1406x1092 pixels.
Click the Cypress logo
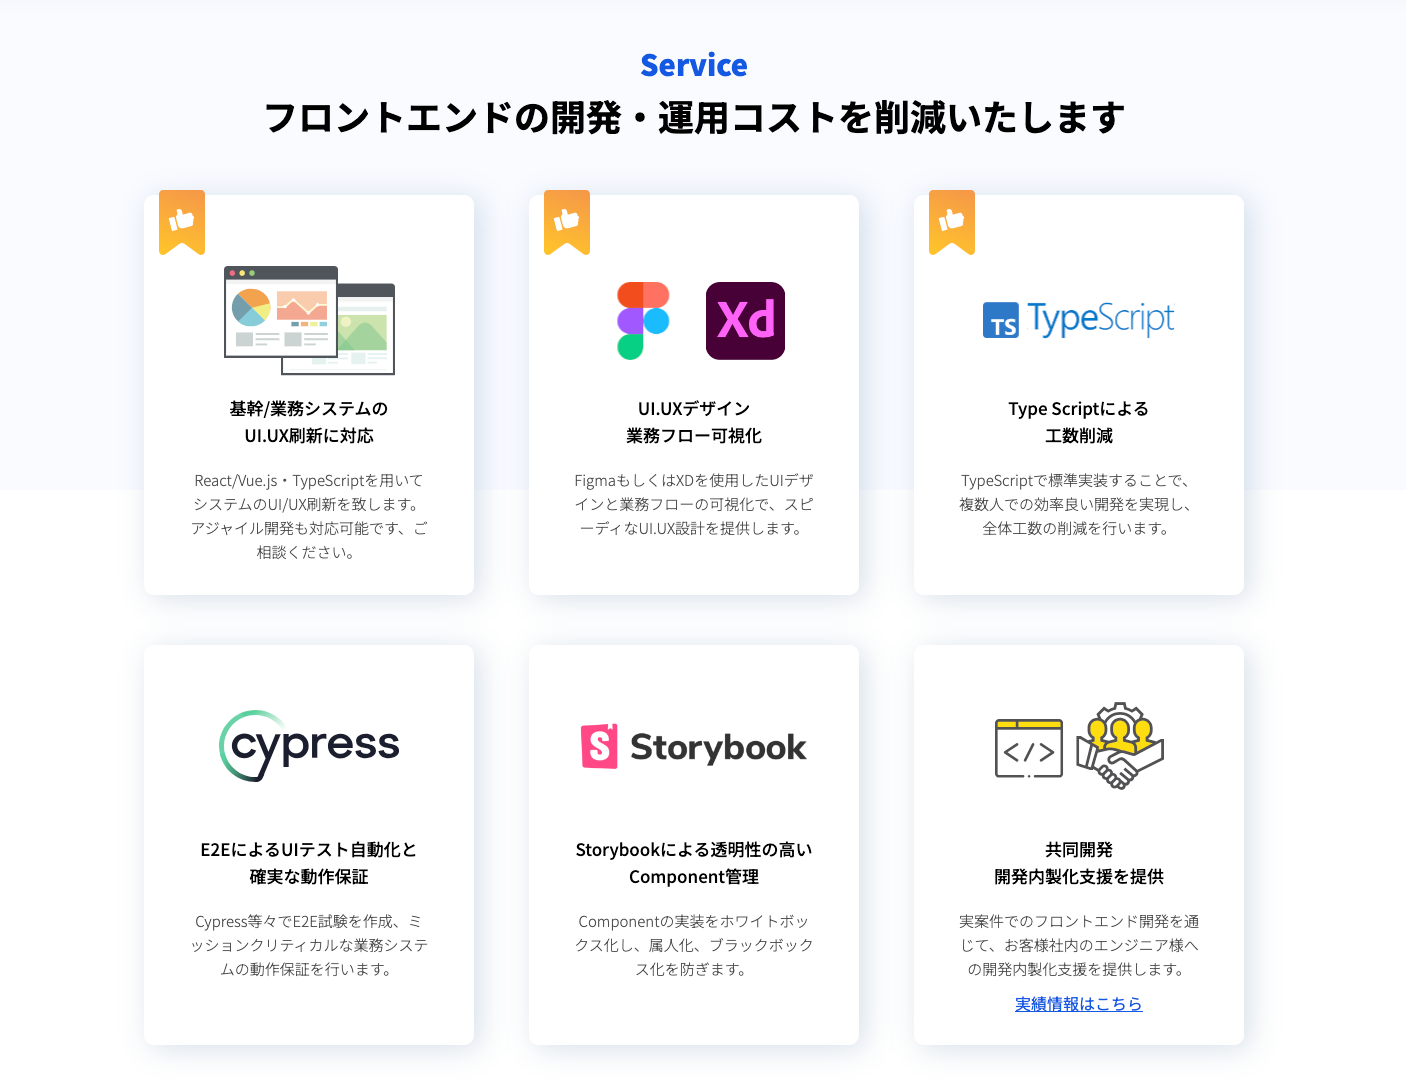(309, 746)
